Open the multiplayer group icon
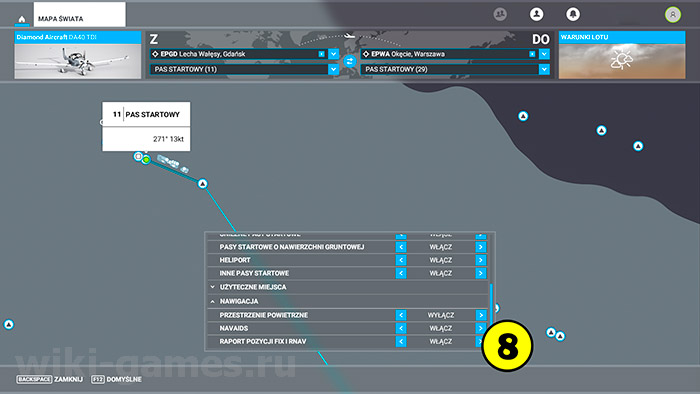This screenshot has width=700, height=394. [x=500, y=14]
